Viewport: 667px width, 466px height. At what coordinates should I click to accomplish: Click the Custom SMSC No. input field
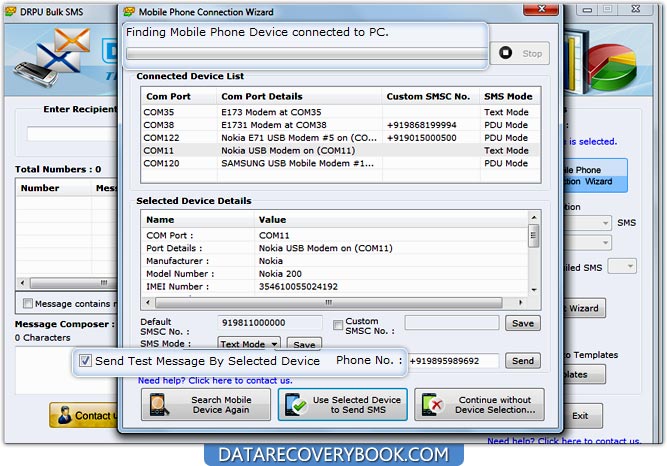(452, 323)
